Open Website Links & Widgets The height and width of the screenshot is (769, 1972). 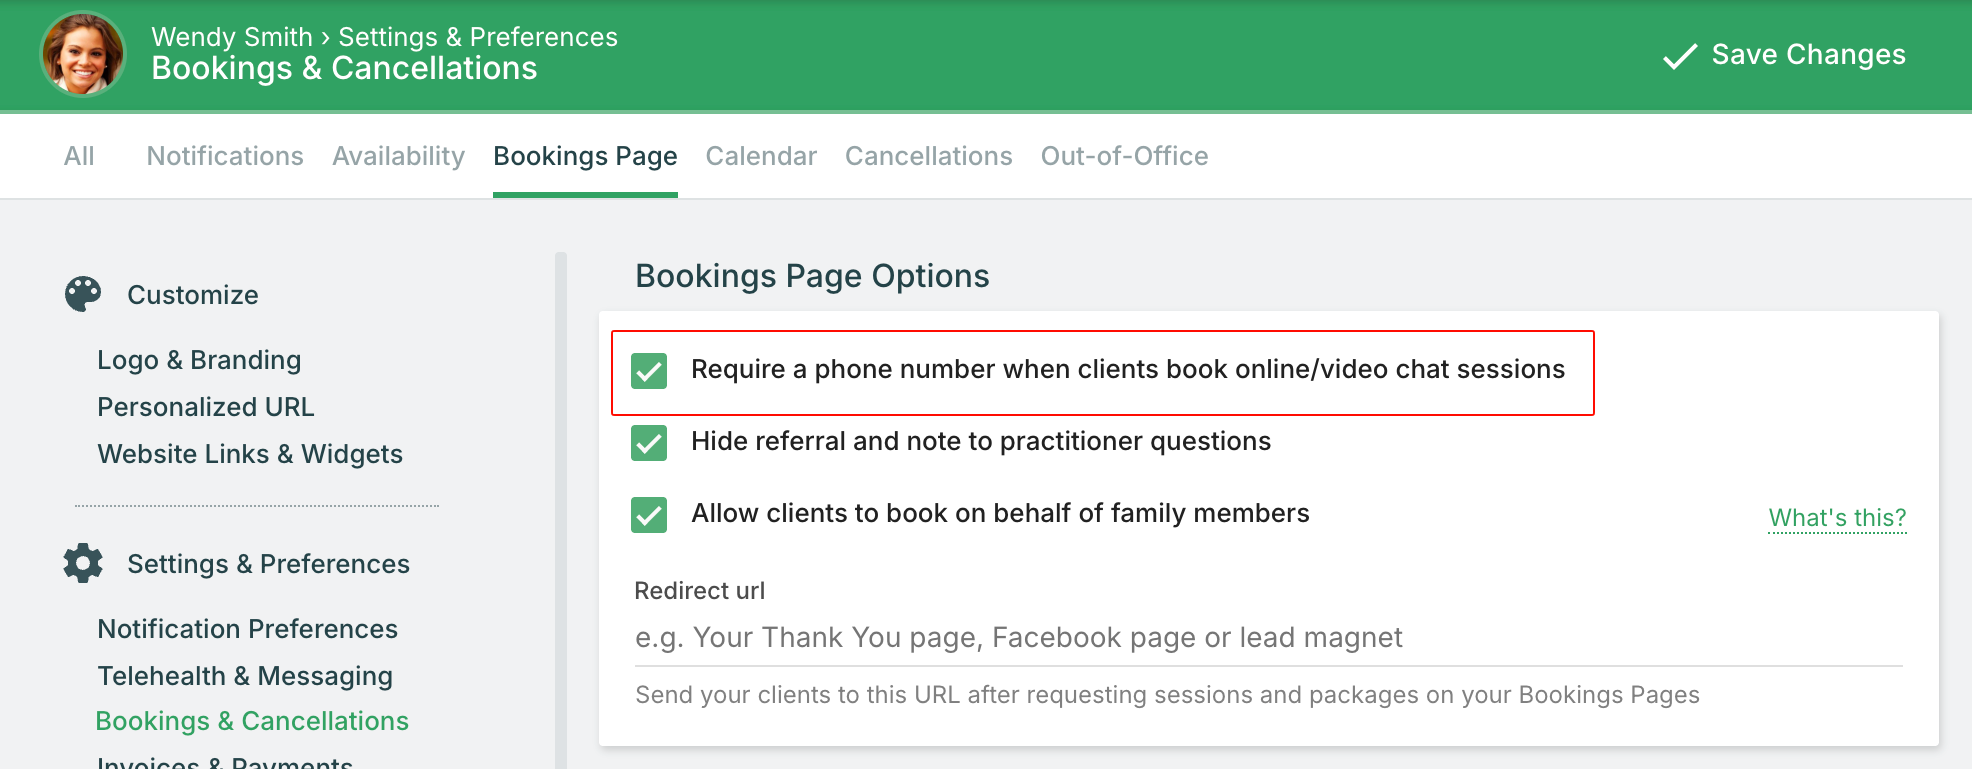pyautogui.click(x=250, y=454)
